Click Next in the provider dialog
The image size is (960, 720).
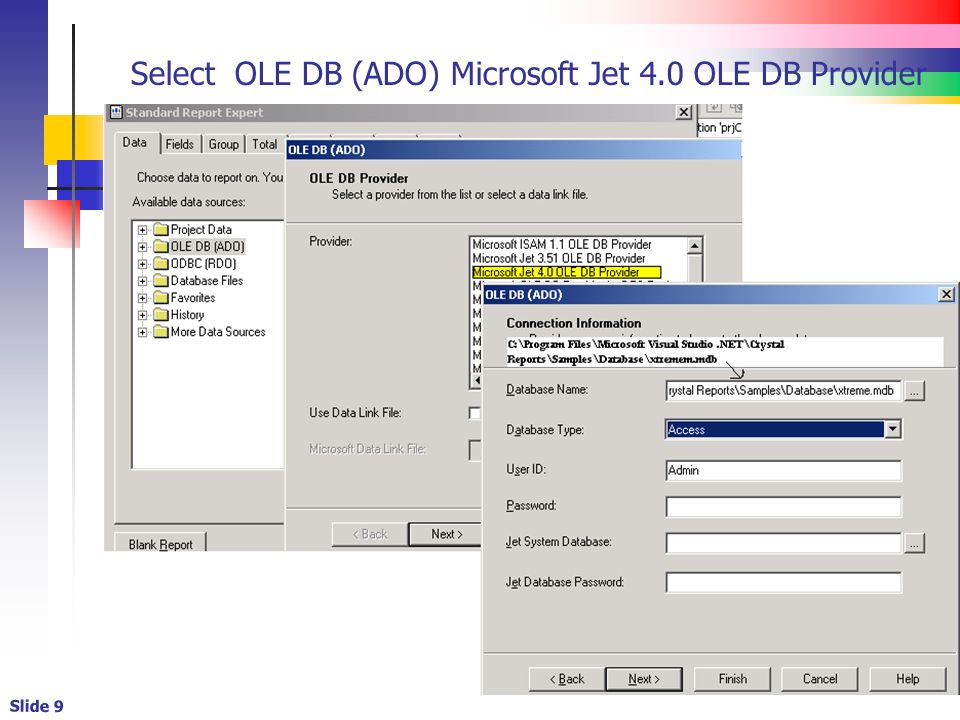point(446,534)
